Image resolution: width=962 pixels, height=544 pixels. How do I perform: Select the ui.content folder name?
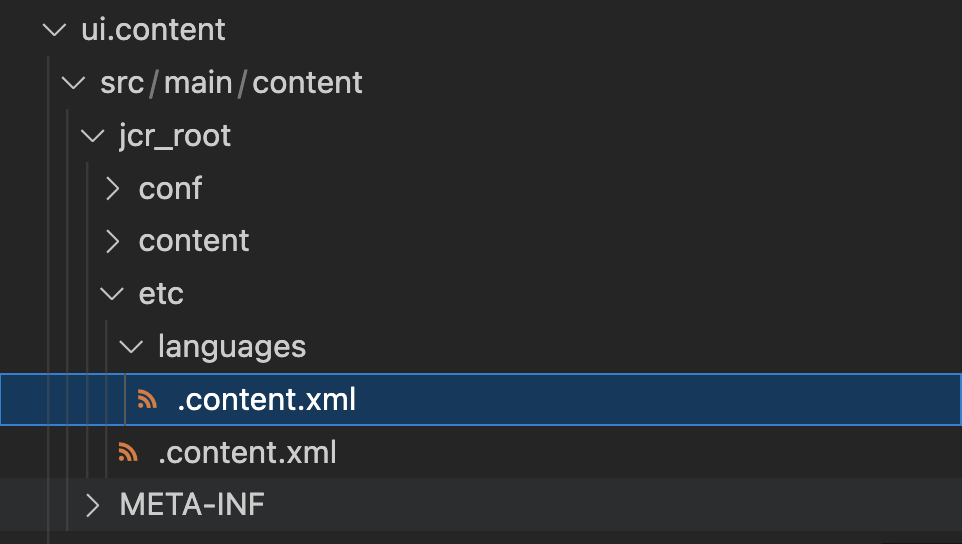153,30
